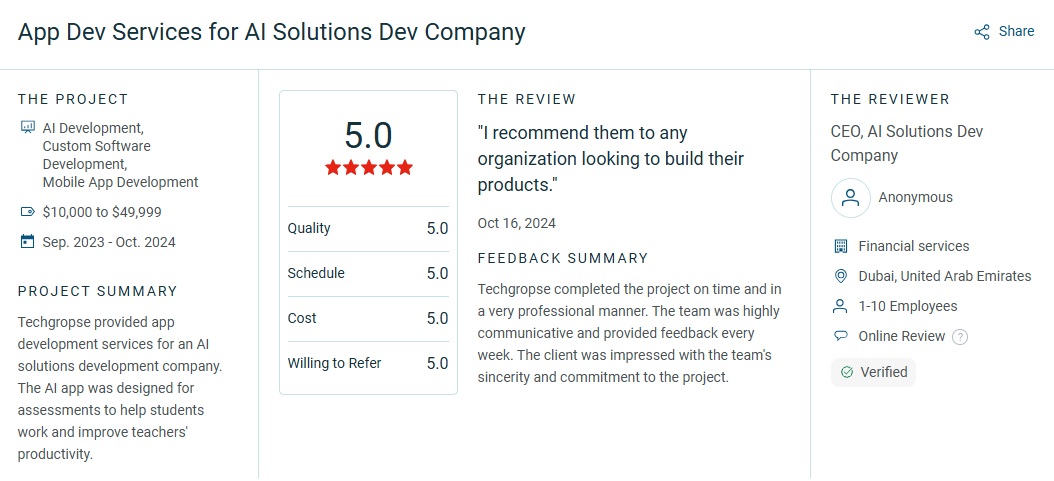Click the employees person icon
Screen dimensions: 1054x481
click(x=840, y=306)
